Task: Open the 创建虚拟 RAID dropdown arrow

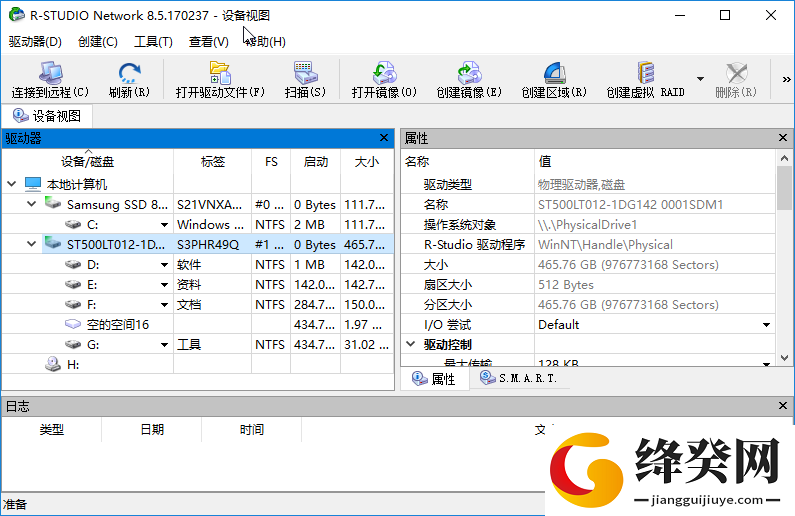Action: click(x=700, y=79)
